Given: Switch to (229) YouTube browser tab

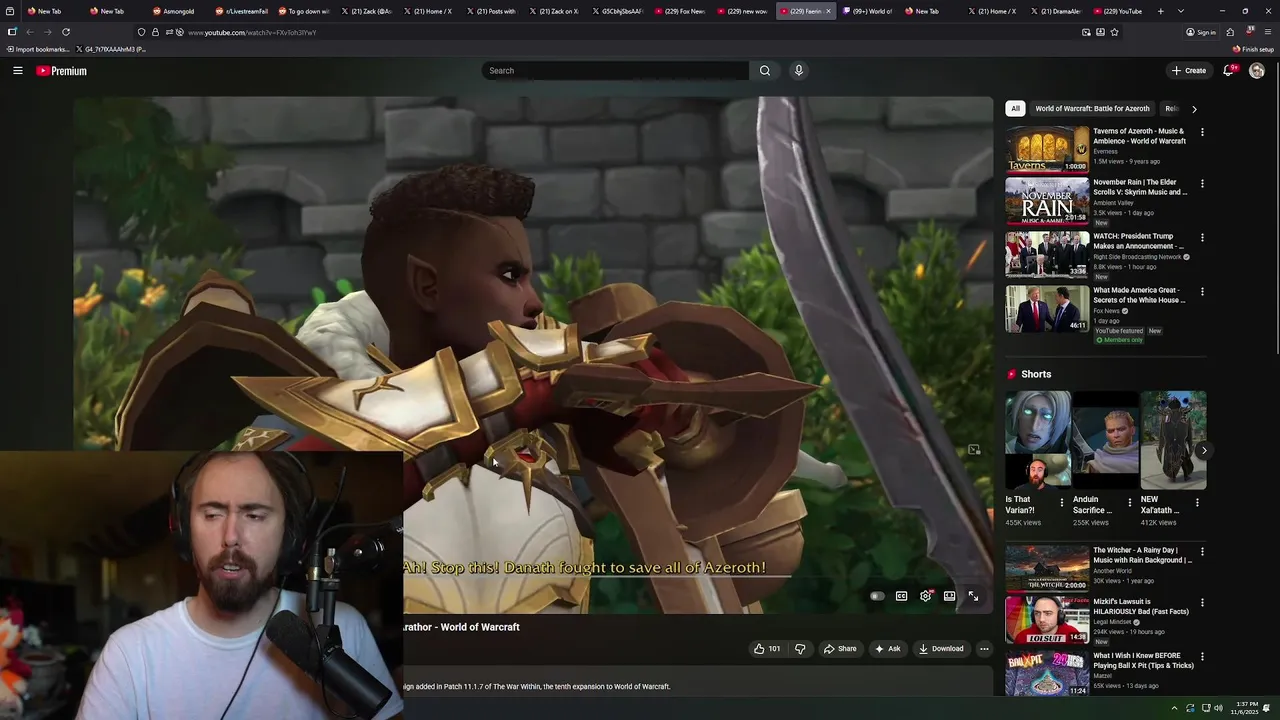Looking at the screenshot, I should pyautogui.click(x=1118, y=11).
